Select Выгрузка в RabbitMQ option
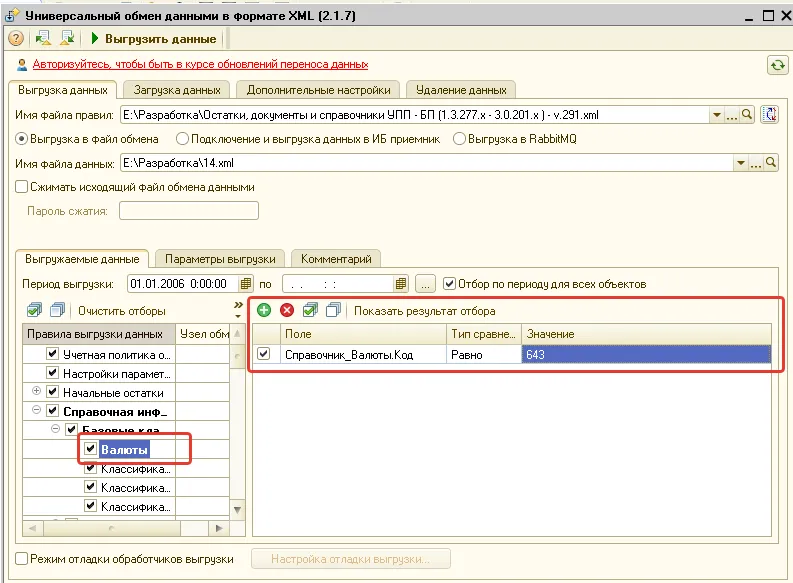 click(x=459, y=139)
